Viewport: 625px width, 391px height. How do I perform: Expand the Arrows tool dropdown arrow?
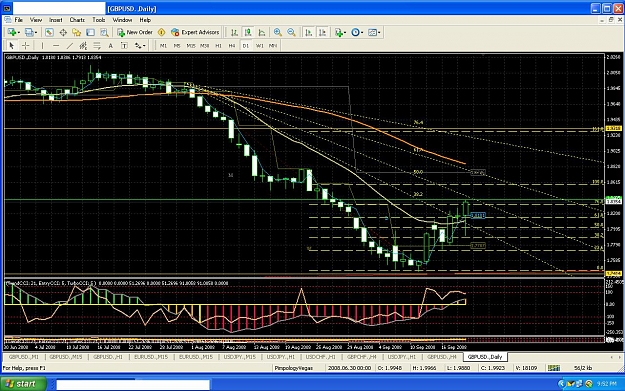click(x=144, y=46)
